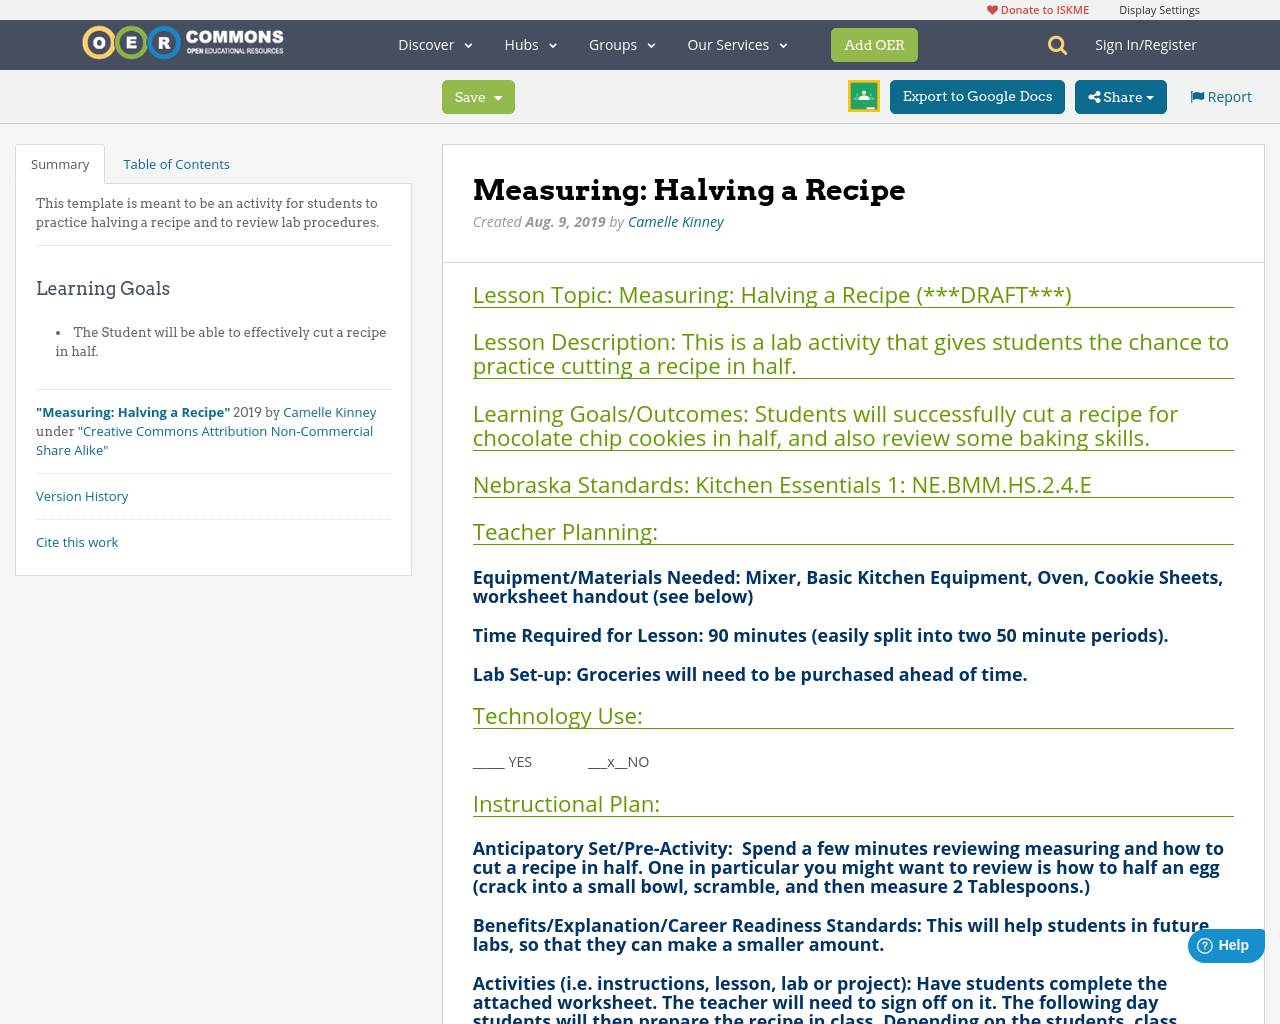Open the Share options

(x=1120, y=95)
